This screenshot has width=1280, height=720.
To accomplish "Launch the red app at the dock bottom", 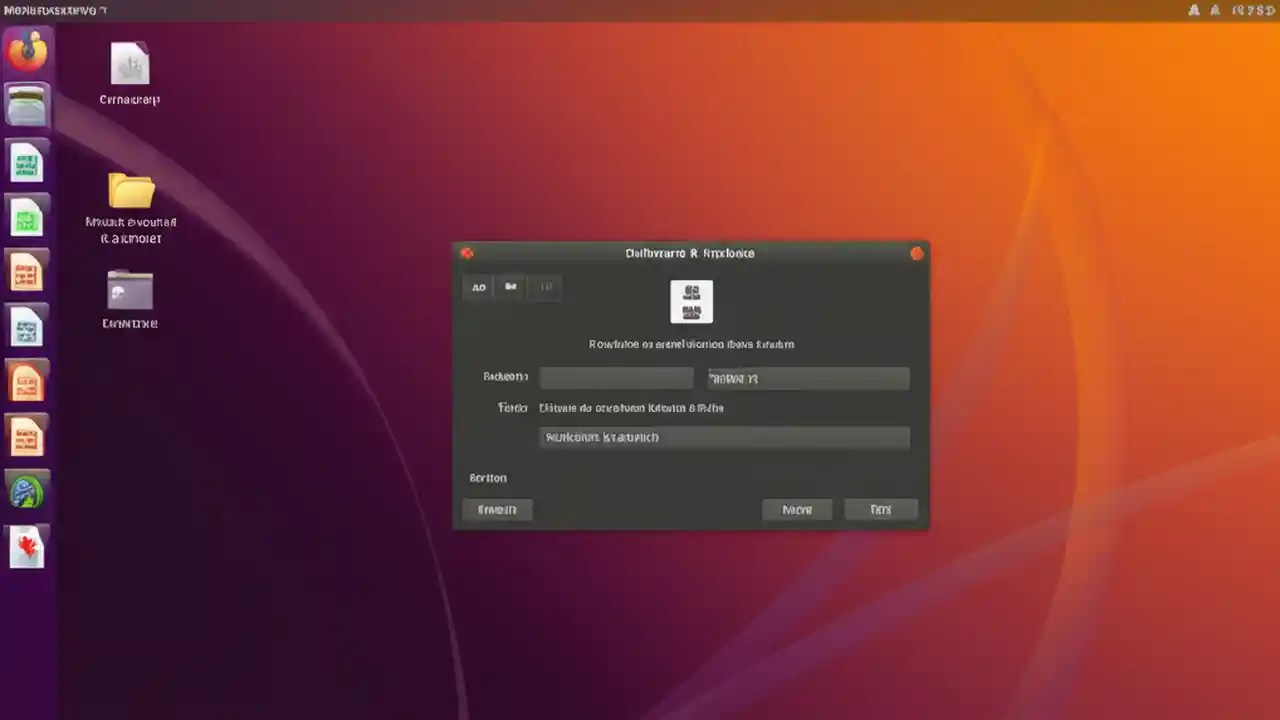I will point(27,545).
